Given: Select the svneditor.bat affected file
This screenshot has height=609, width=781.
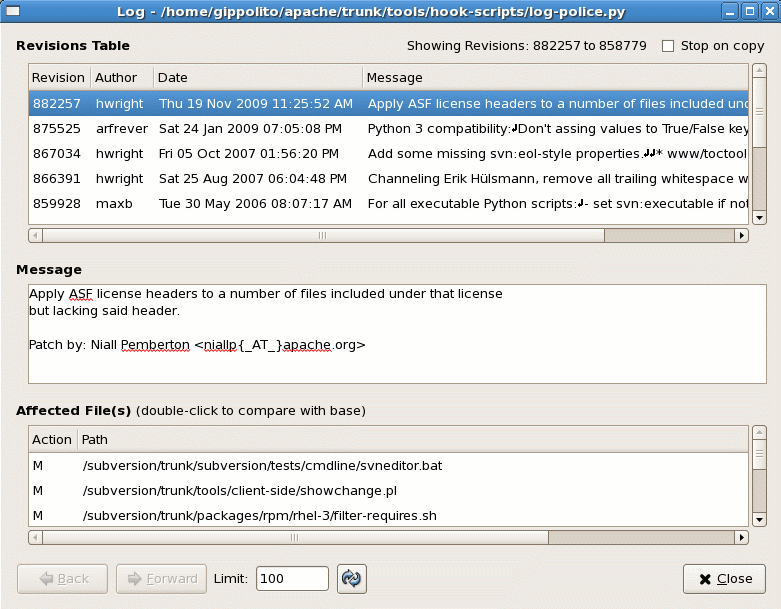Looking at the screenshot, I should click(389, 466).
